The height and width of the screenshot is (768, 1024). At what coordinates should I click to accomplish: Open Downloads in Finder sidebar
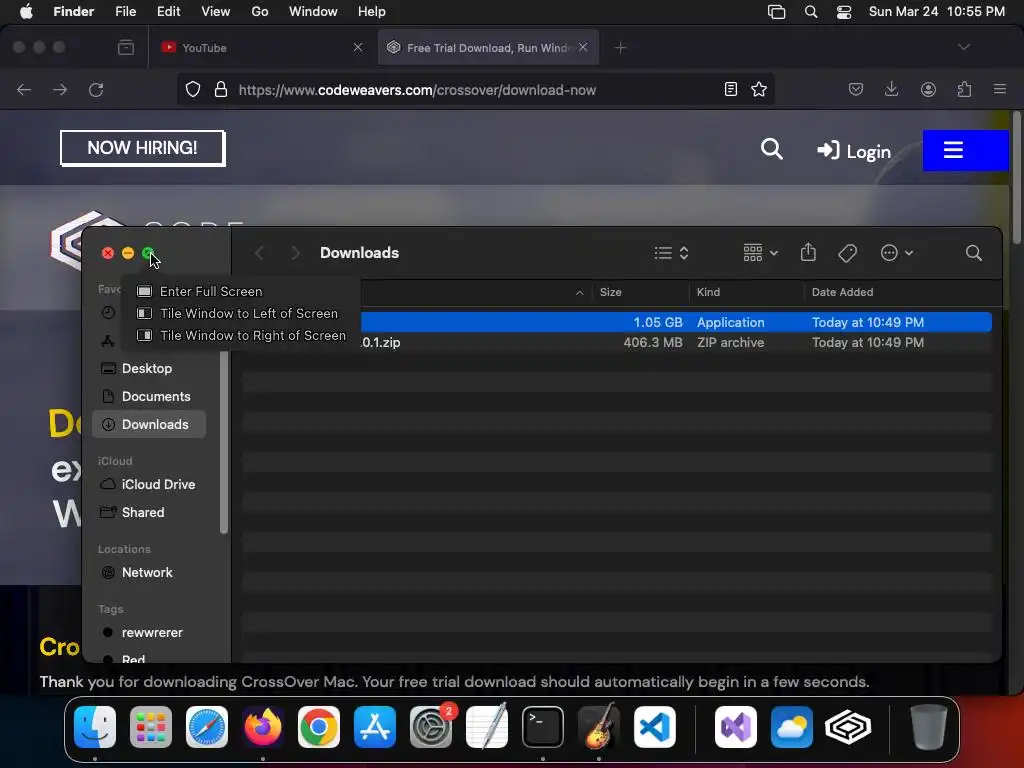pos(150,424)
